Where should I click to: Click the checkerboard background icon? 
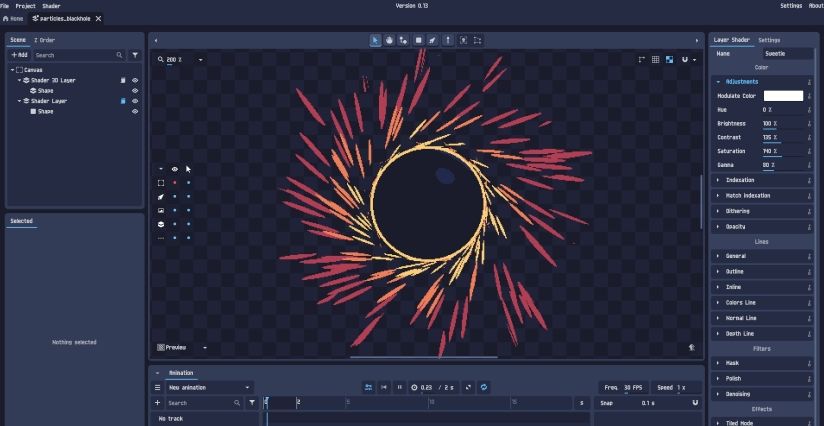coord(669,60)
